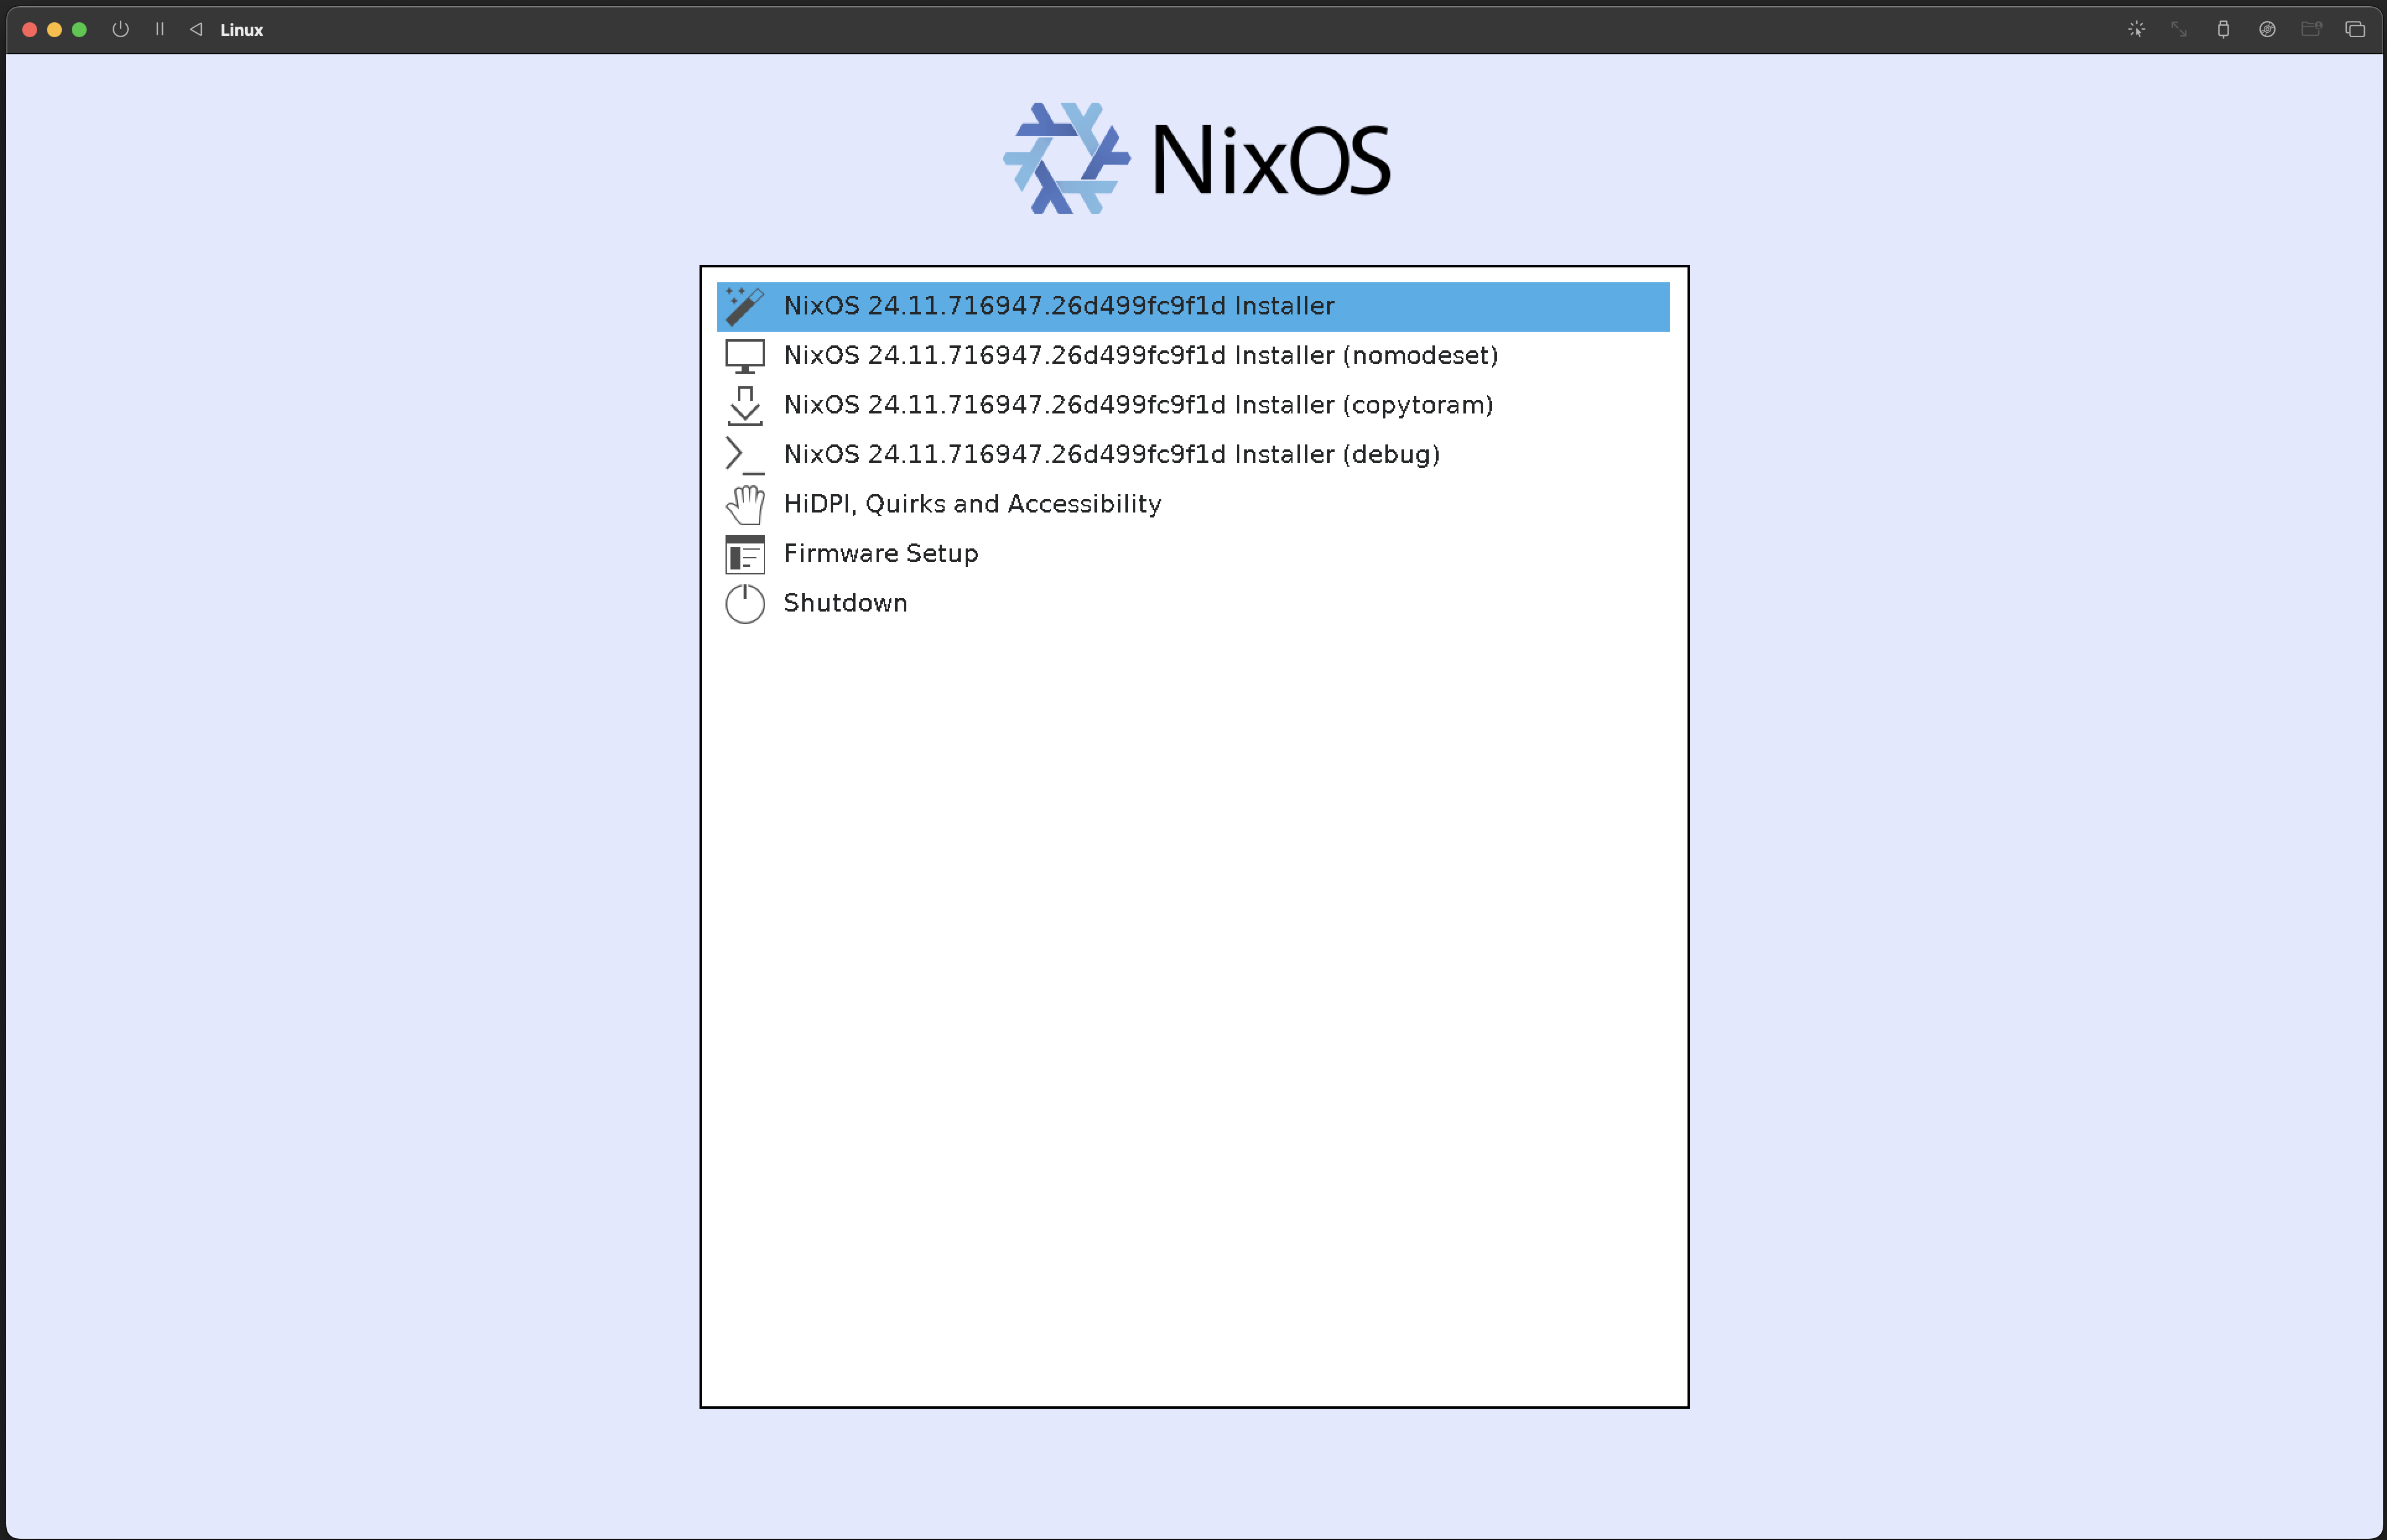Click the magic wand installer icon
Screen dimensions: 2387x1540
(744, 305)
